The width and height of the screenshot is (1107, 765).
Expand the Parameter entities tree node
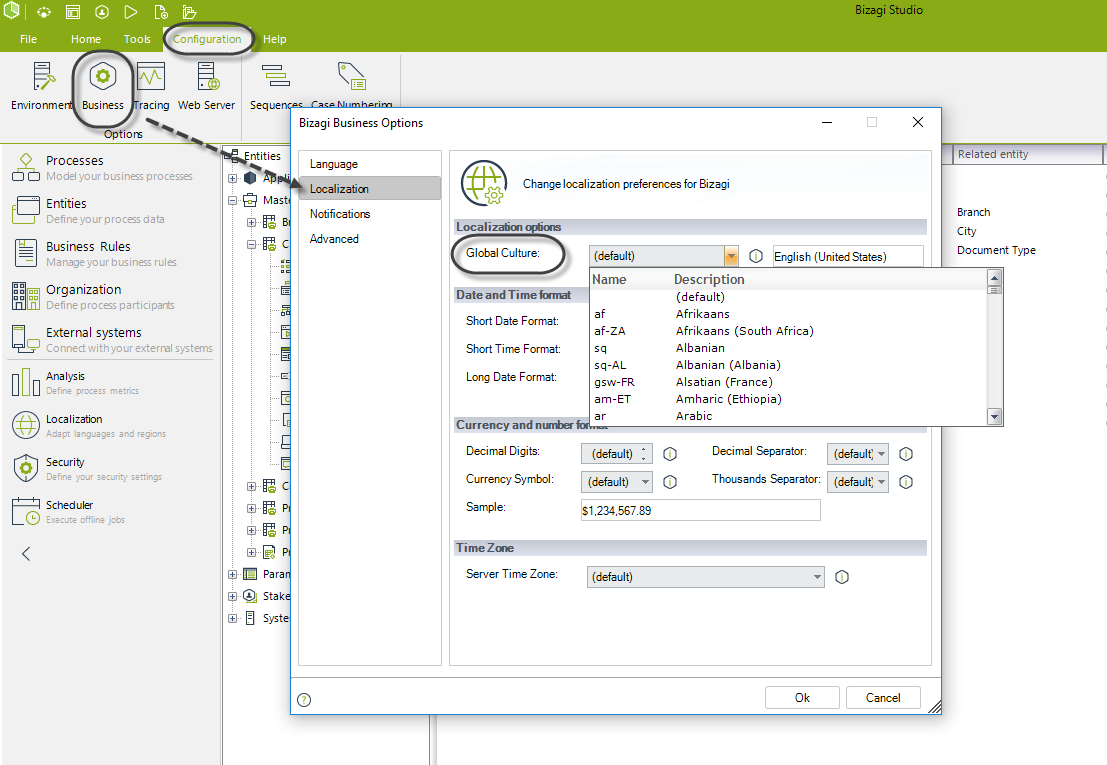coord(232,574)
